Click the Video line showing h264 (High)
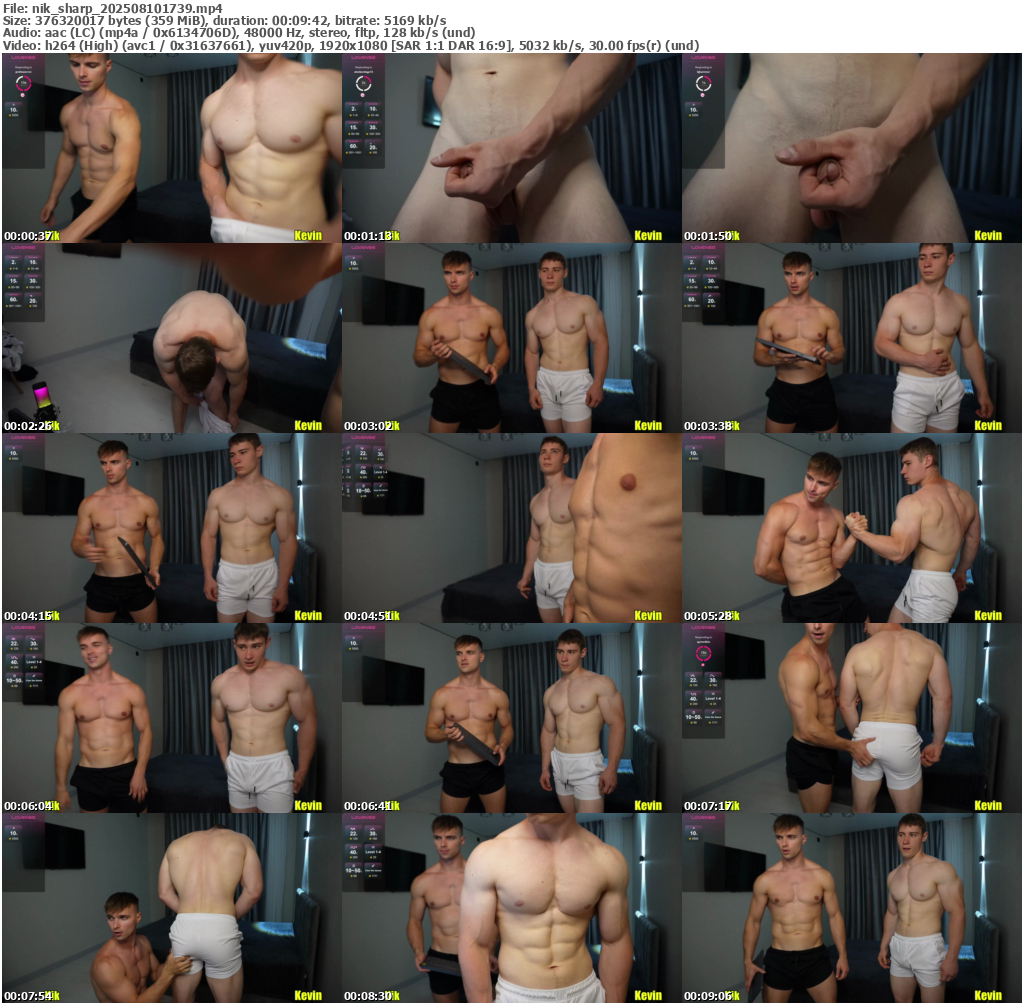Image resolution: width=1024 pixels, height=1003 pixels. pyautogui.click(x=351, y=45)
